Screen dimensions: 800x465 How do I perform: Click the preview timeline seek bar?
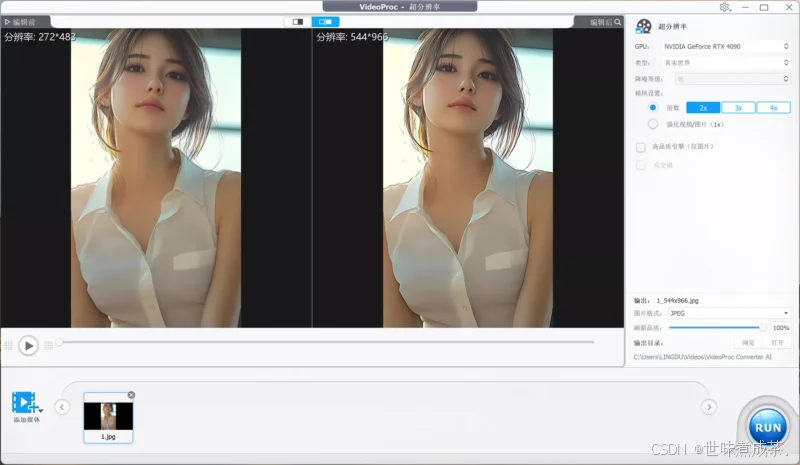point(327,342)
